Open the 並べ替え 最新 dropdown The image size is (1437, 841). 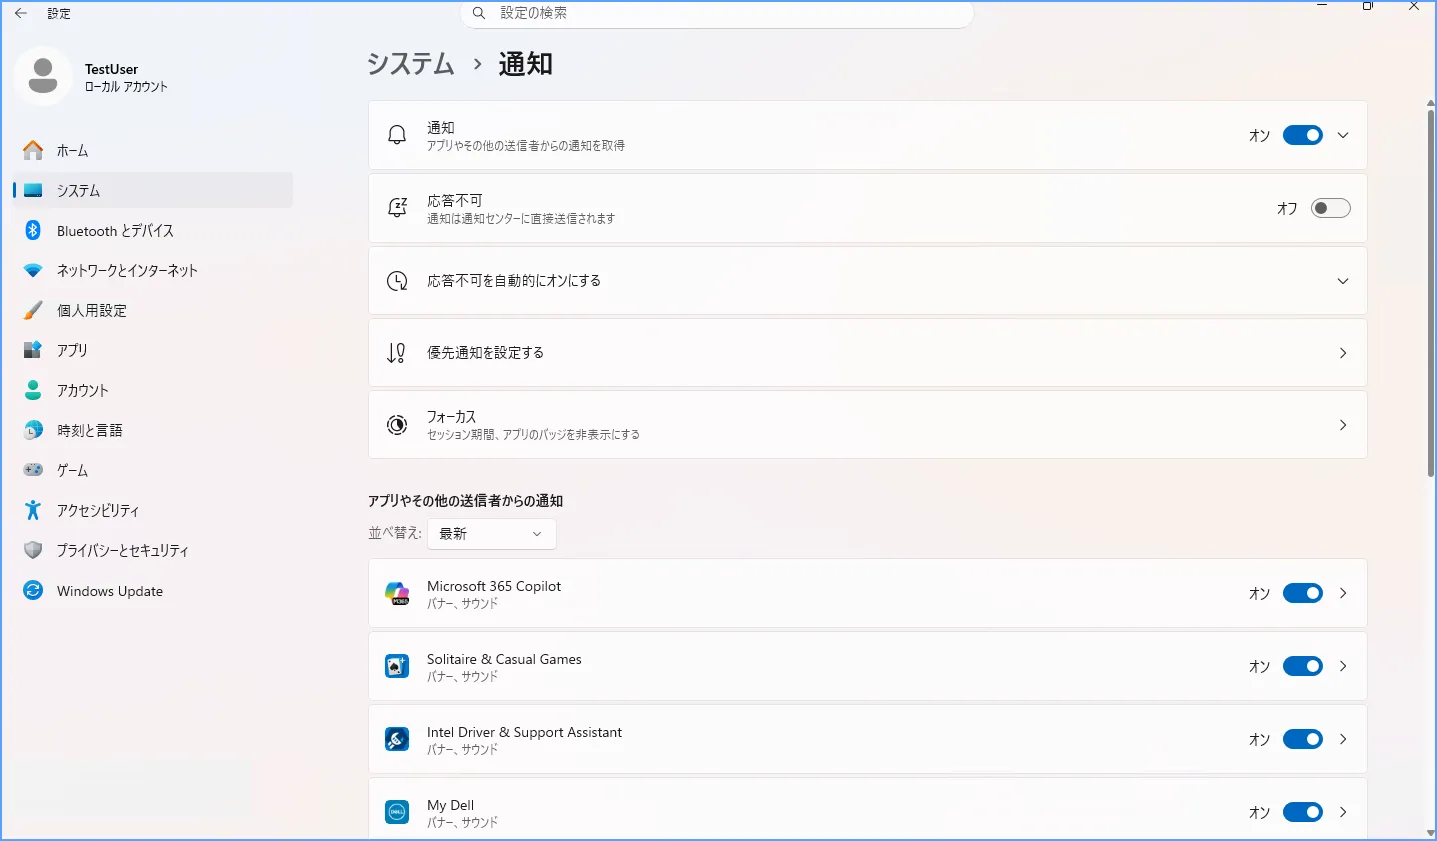pyautogui.click(x=492, y=534)
